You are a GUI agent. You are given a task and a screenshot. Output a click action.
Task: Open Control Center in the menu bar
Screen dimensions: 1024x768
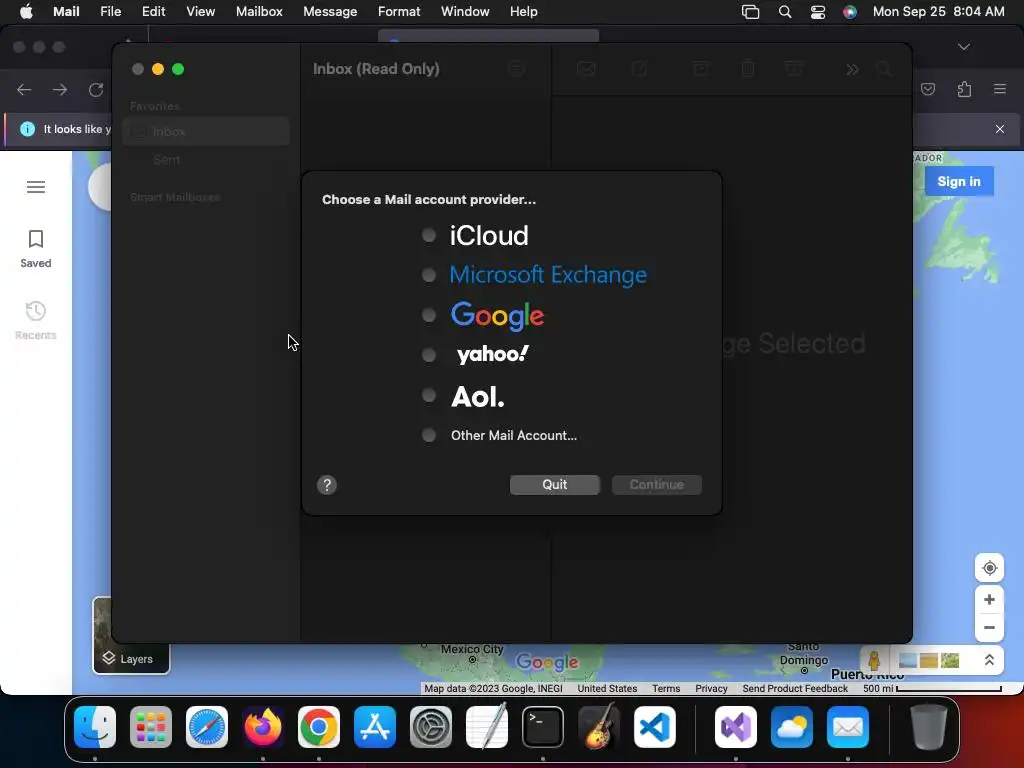818,12
